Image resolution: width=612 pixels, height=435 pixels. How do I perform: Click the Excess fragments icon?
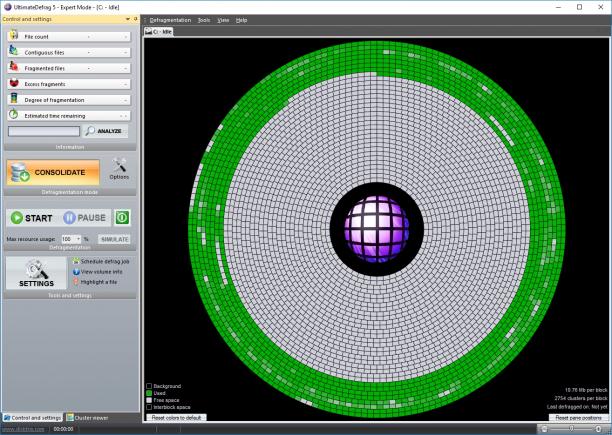click(14, 83)
